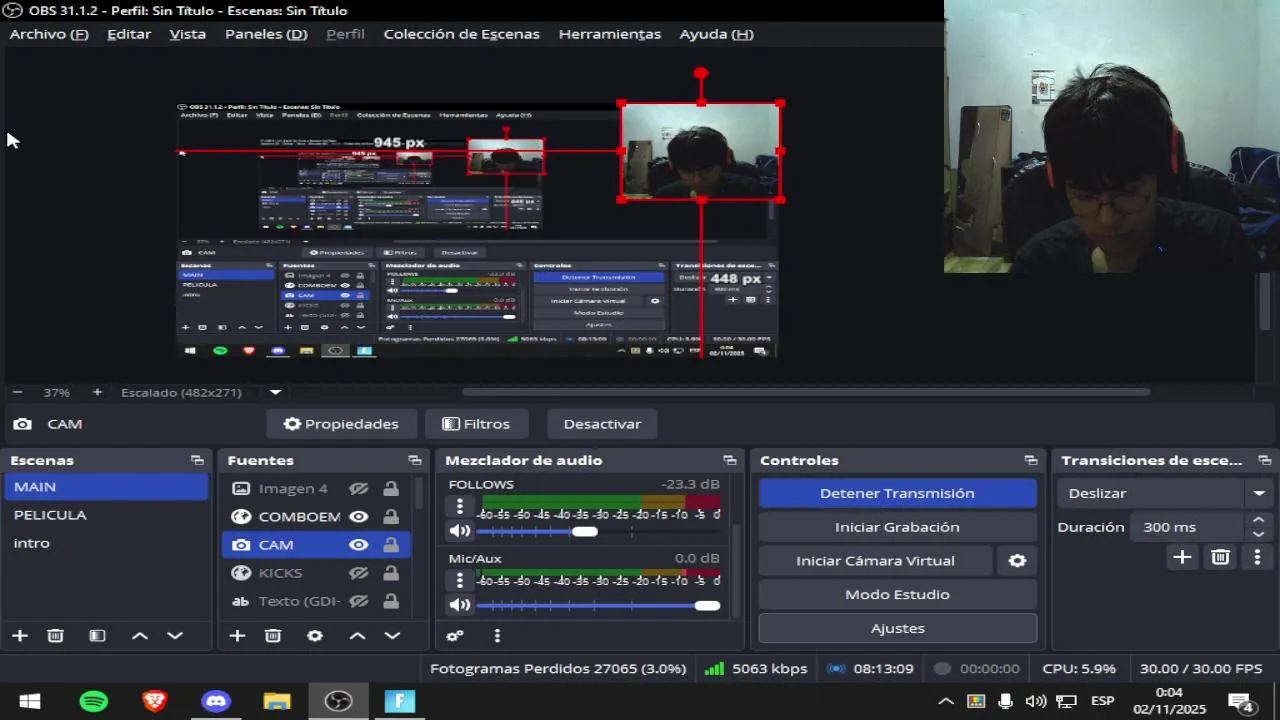Open the Herramientas menu
The height and width of the screenshot is (720, 1280).
click(x=609, y=34)
